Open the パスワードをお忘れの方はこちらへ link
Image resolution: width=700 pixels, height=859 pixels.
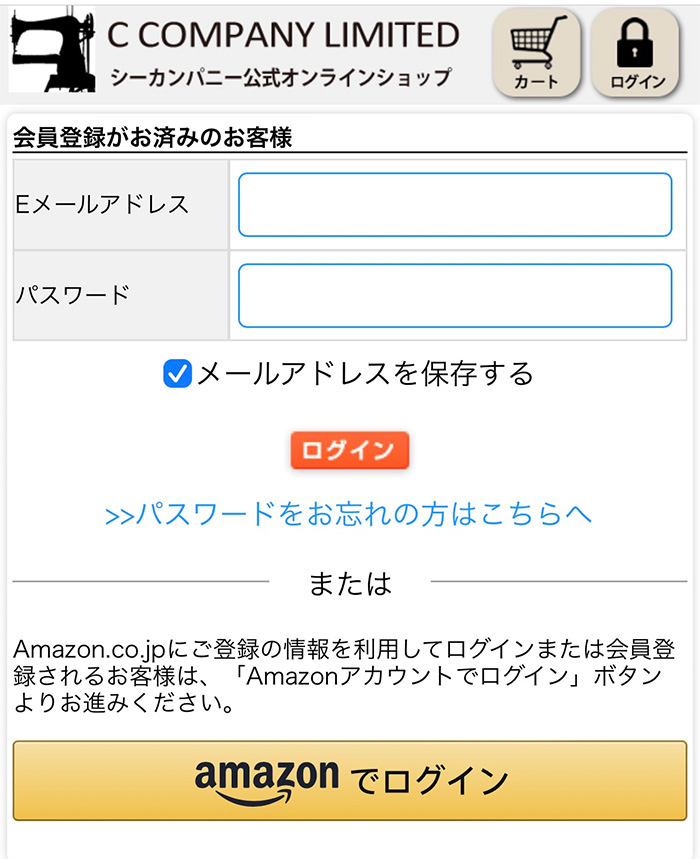click(348, 514)
